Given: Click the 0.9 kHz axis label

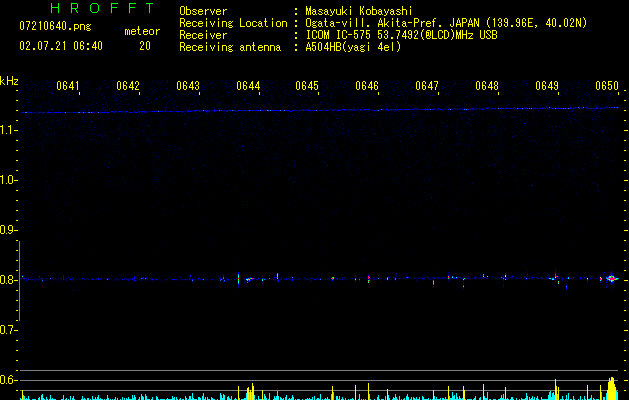Looking at the screenshot, I should 8,230.
